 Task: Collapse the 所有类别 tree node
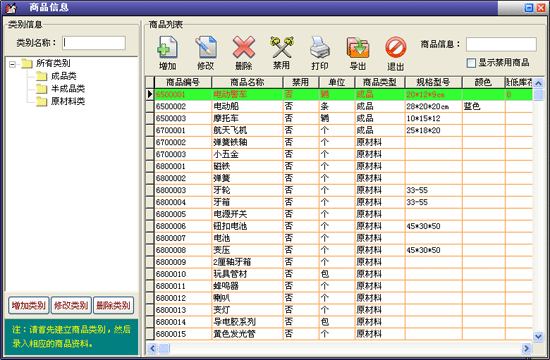[12, 64]
